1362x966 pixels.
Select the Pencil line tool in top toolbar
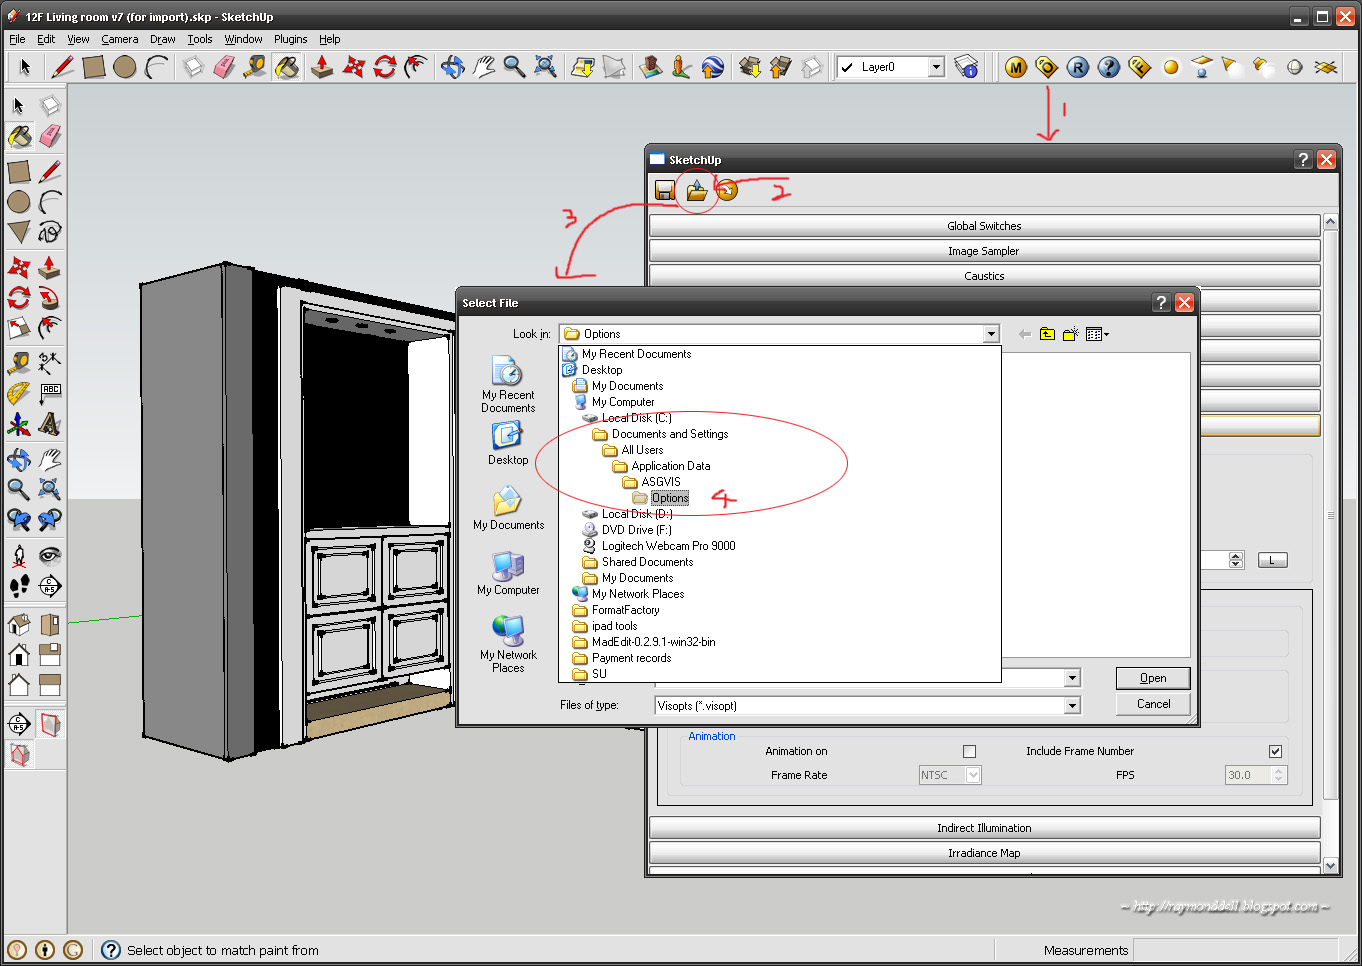tap(62, 67)
